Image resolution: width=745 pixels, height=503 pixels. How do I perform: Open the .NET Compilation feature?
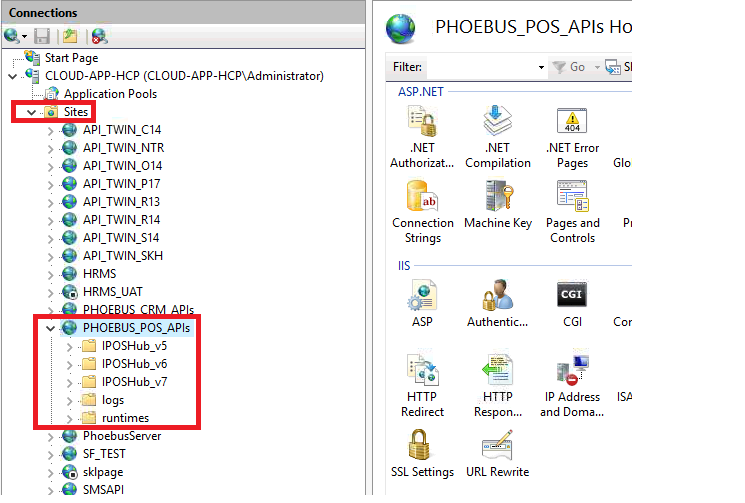click(x=497, y=127)
